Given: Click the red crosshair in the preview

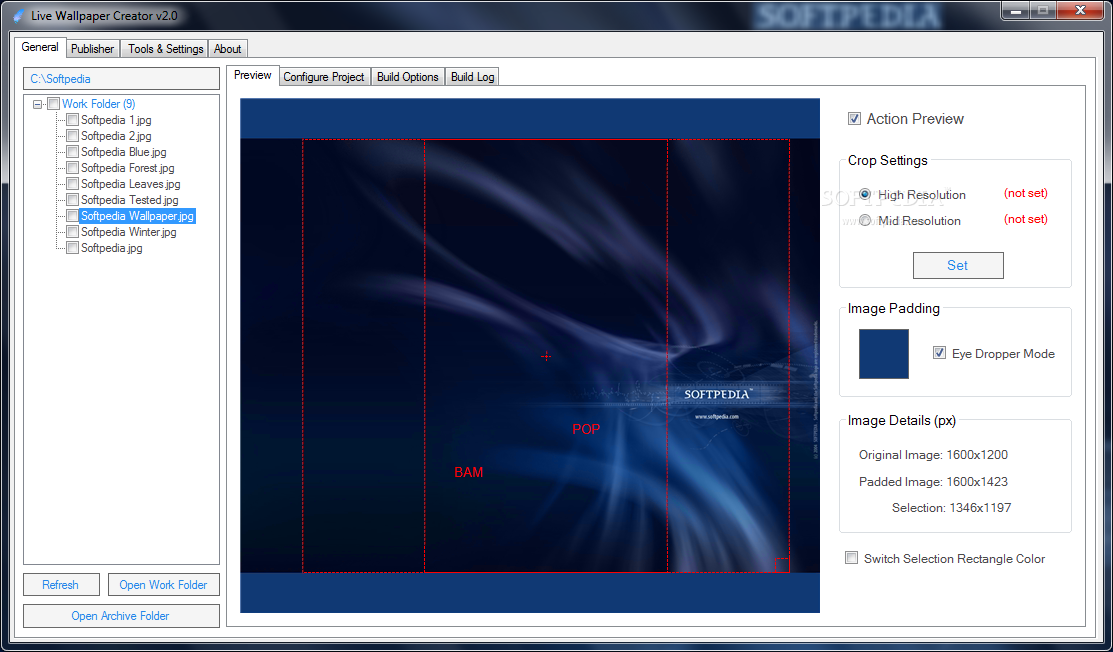Looking at the screenshot, I should tap(546, 356).
